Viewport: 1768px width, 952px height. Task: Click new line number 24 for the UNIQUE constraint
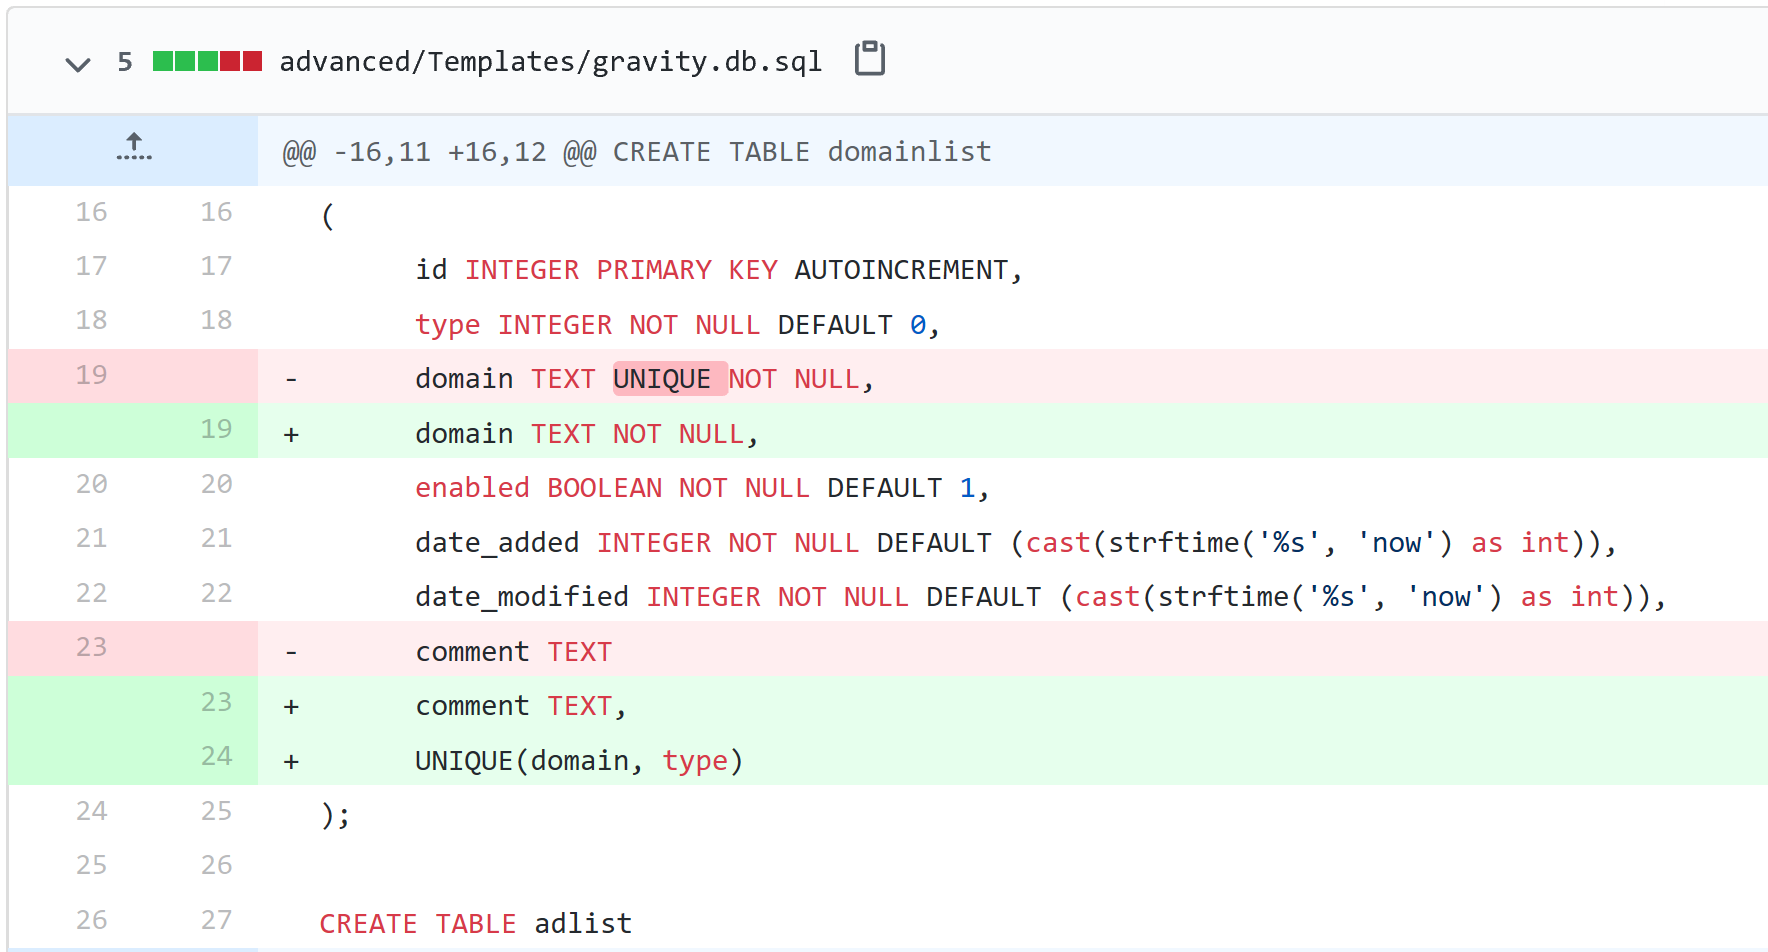216,756
